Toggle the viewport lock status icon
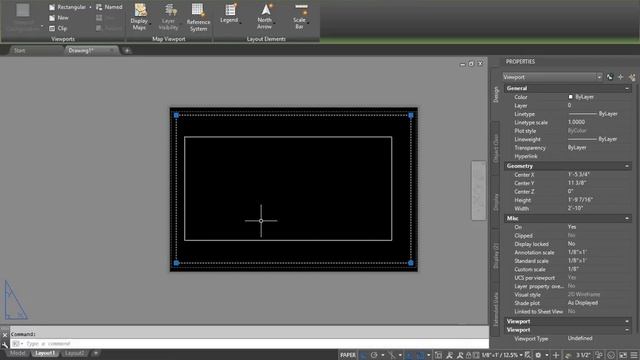Screen dimensions: 640x360 pyautogui.click(x=469, y=355)
